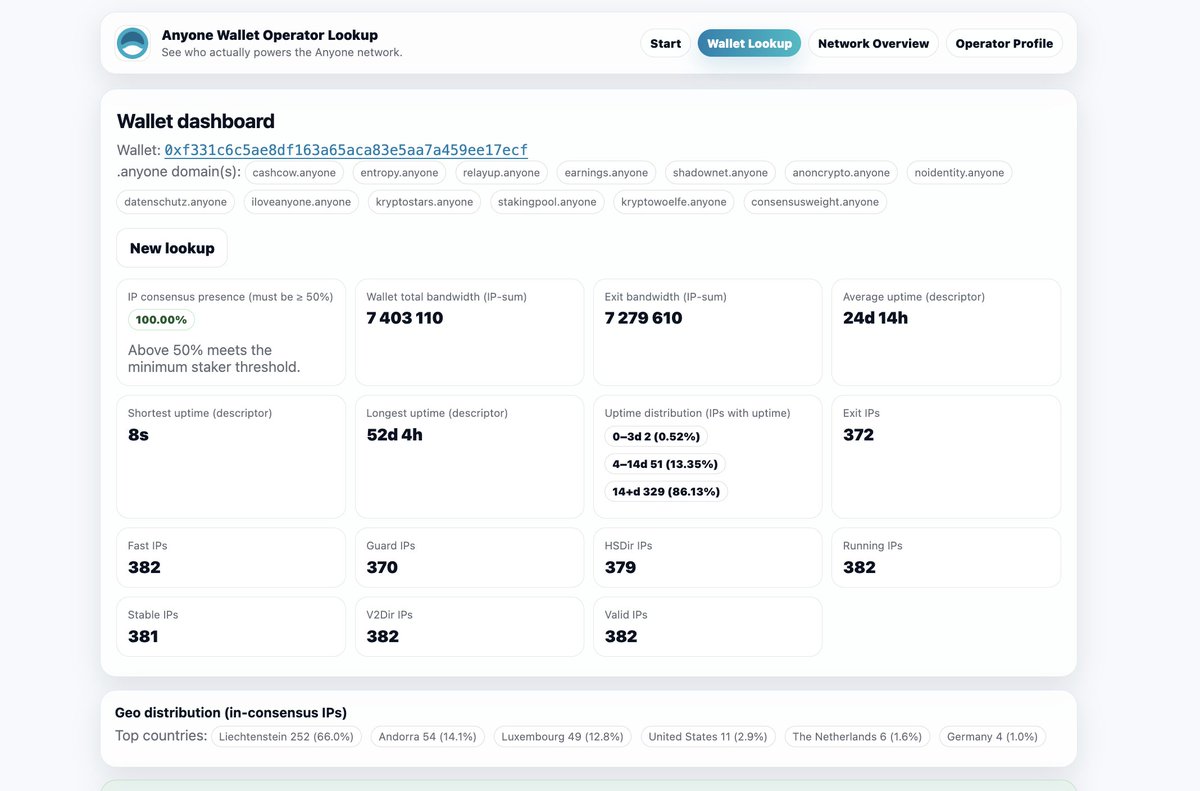Click the 100.00% consensus presence badge
This screenshot has width=1200, height=791.
[161, 320]
